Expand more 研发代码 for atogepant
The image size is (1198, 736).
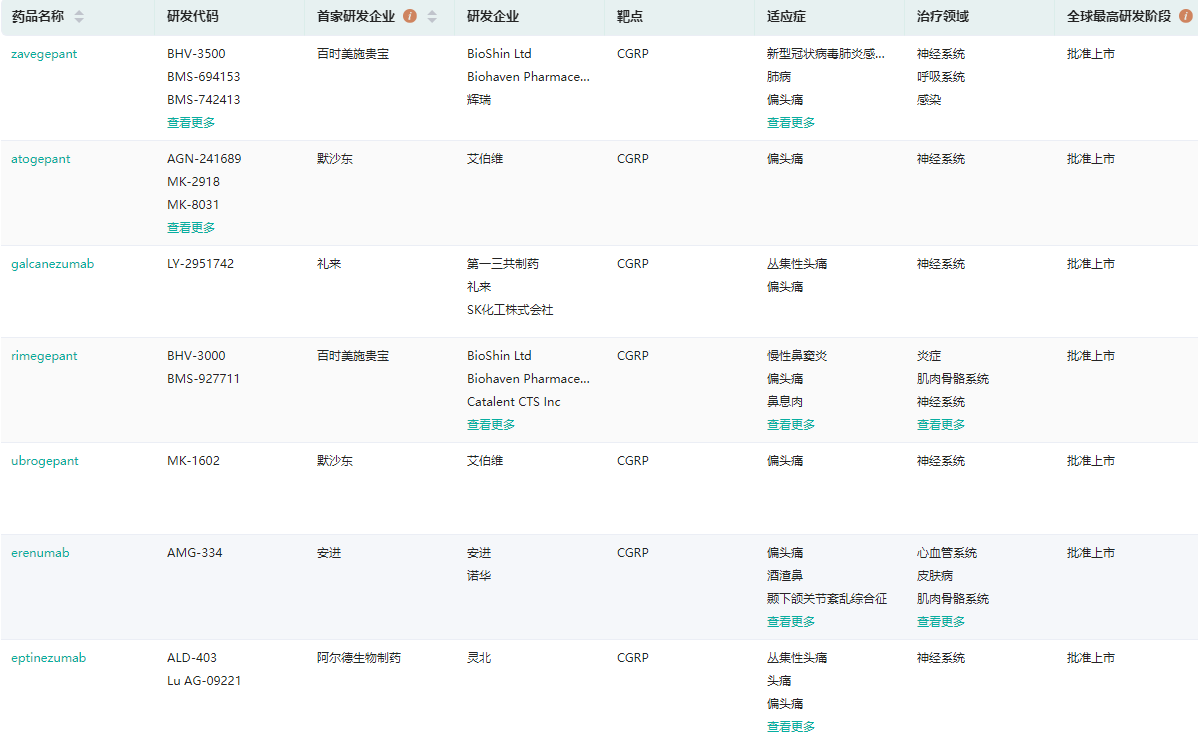click(x=191, y=228)
